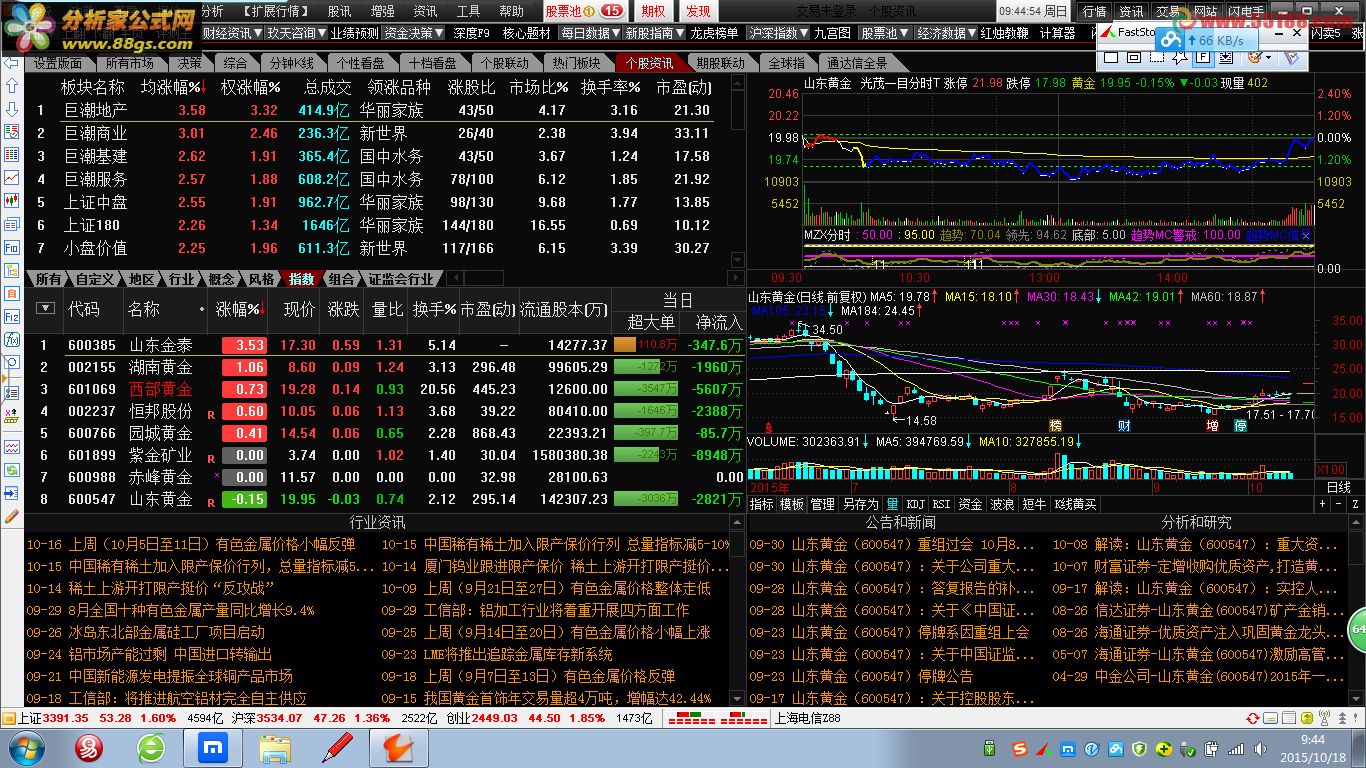Screen dimensions: 1366x768
Task: Click the down arrow icon in sidebar
Action: click(11, 109)
